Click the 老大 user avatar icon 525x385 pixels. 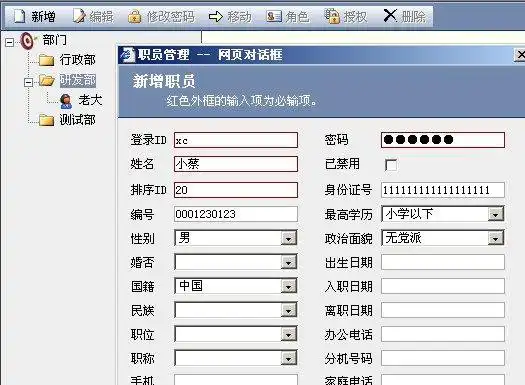pos(66,101)
